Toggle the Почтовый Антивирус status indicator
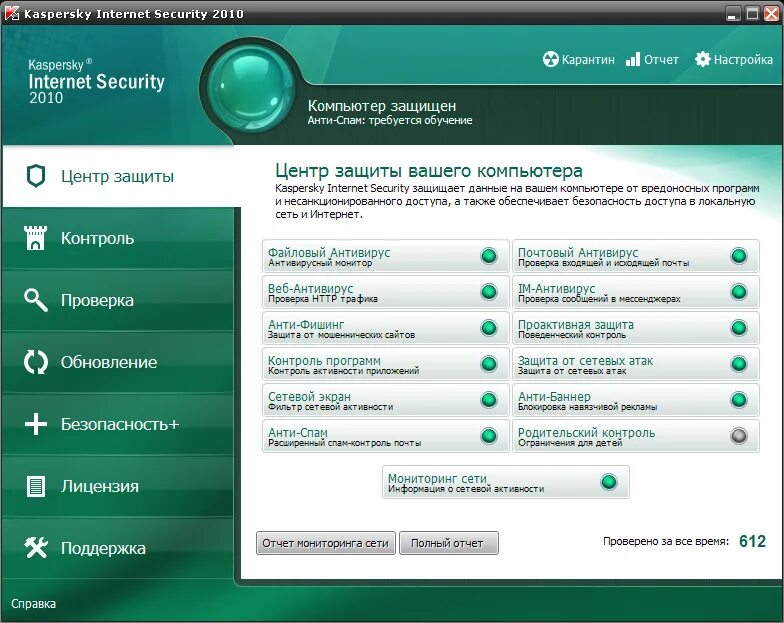 click(x=738, y=256)
